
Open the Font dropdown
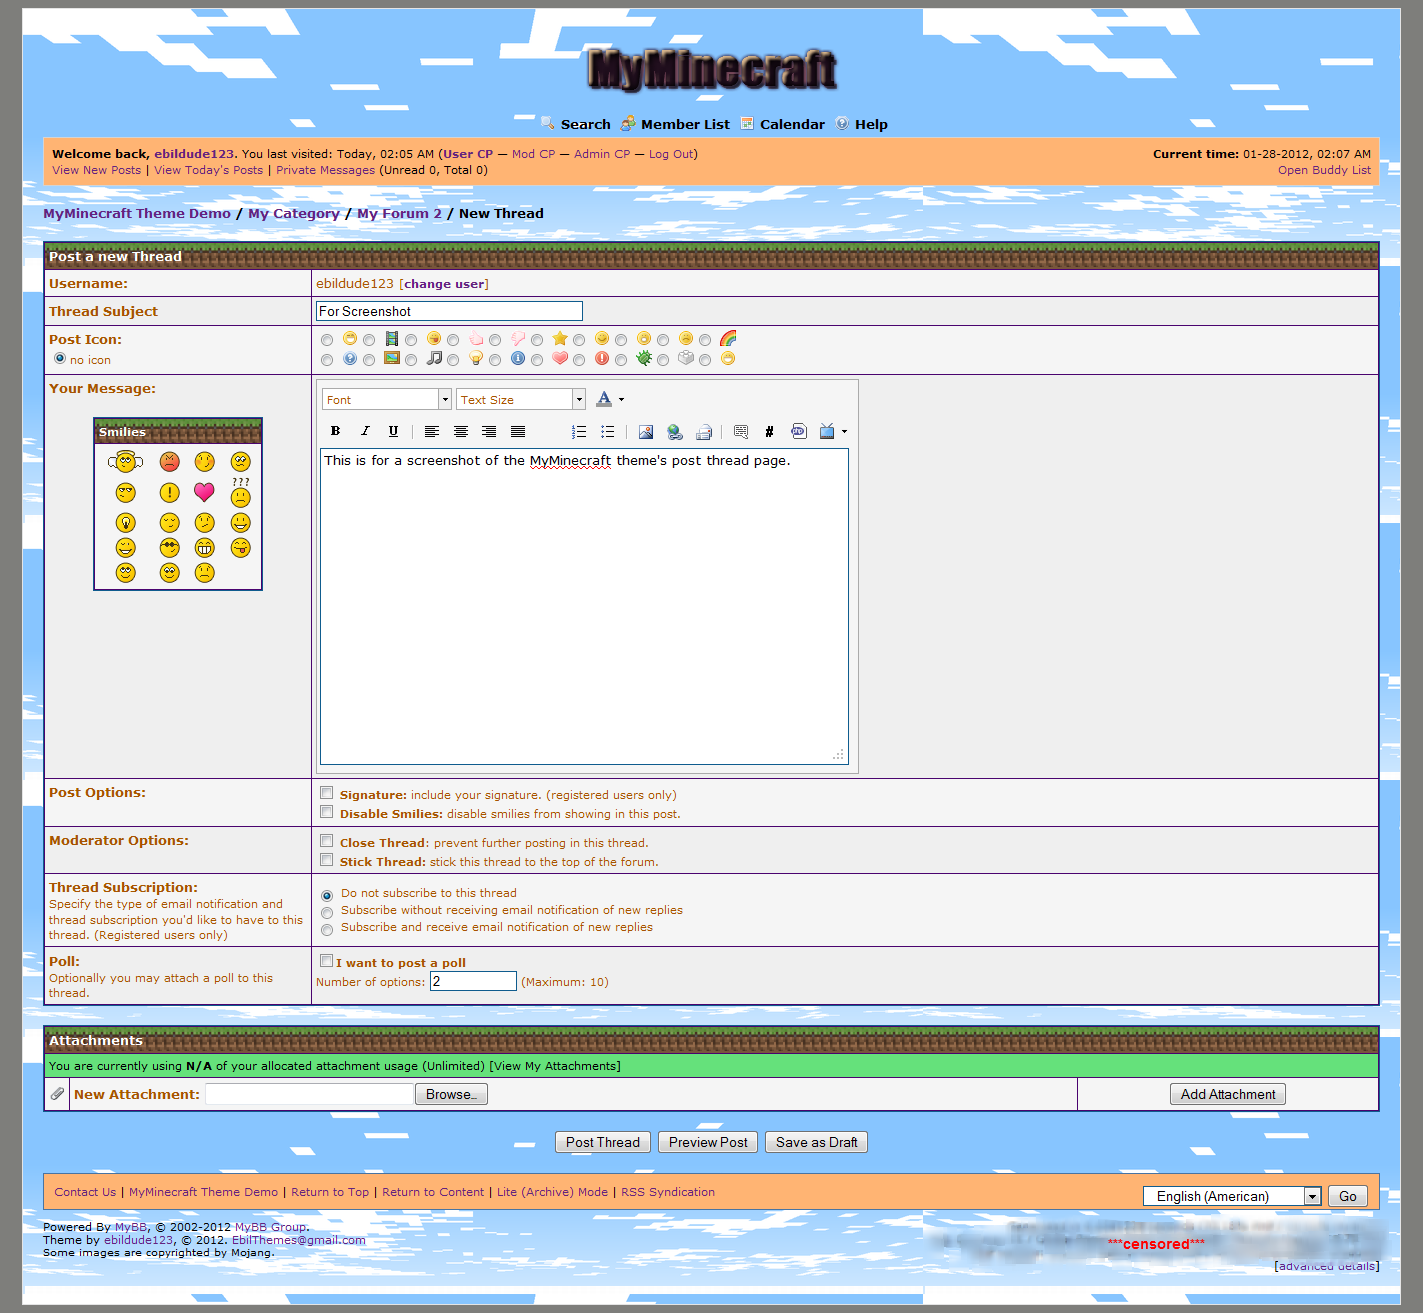point(386,400)
